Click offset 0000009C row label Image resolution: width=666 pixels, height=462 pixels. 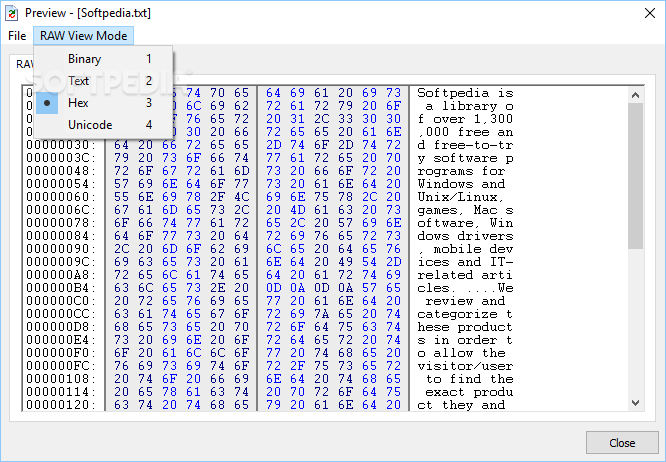pyautogui.click(x=61, y=262)
